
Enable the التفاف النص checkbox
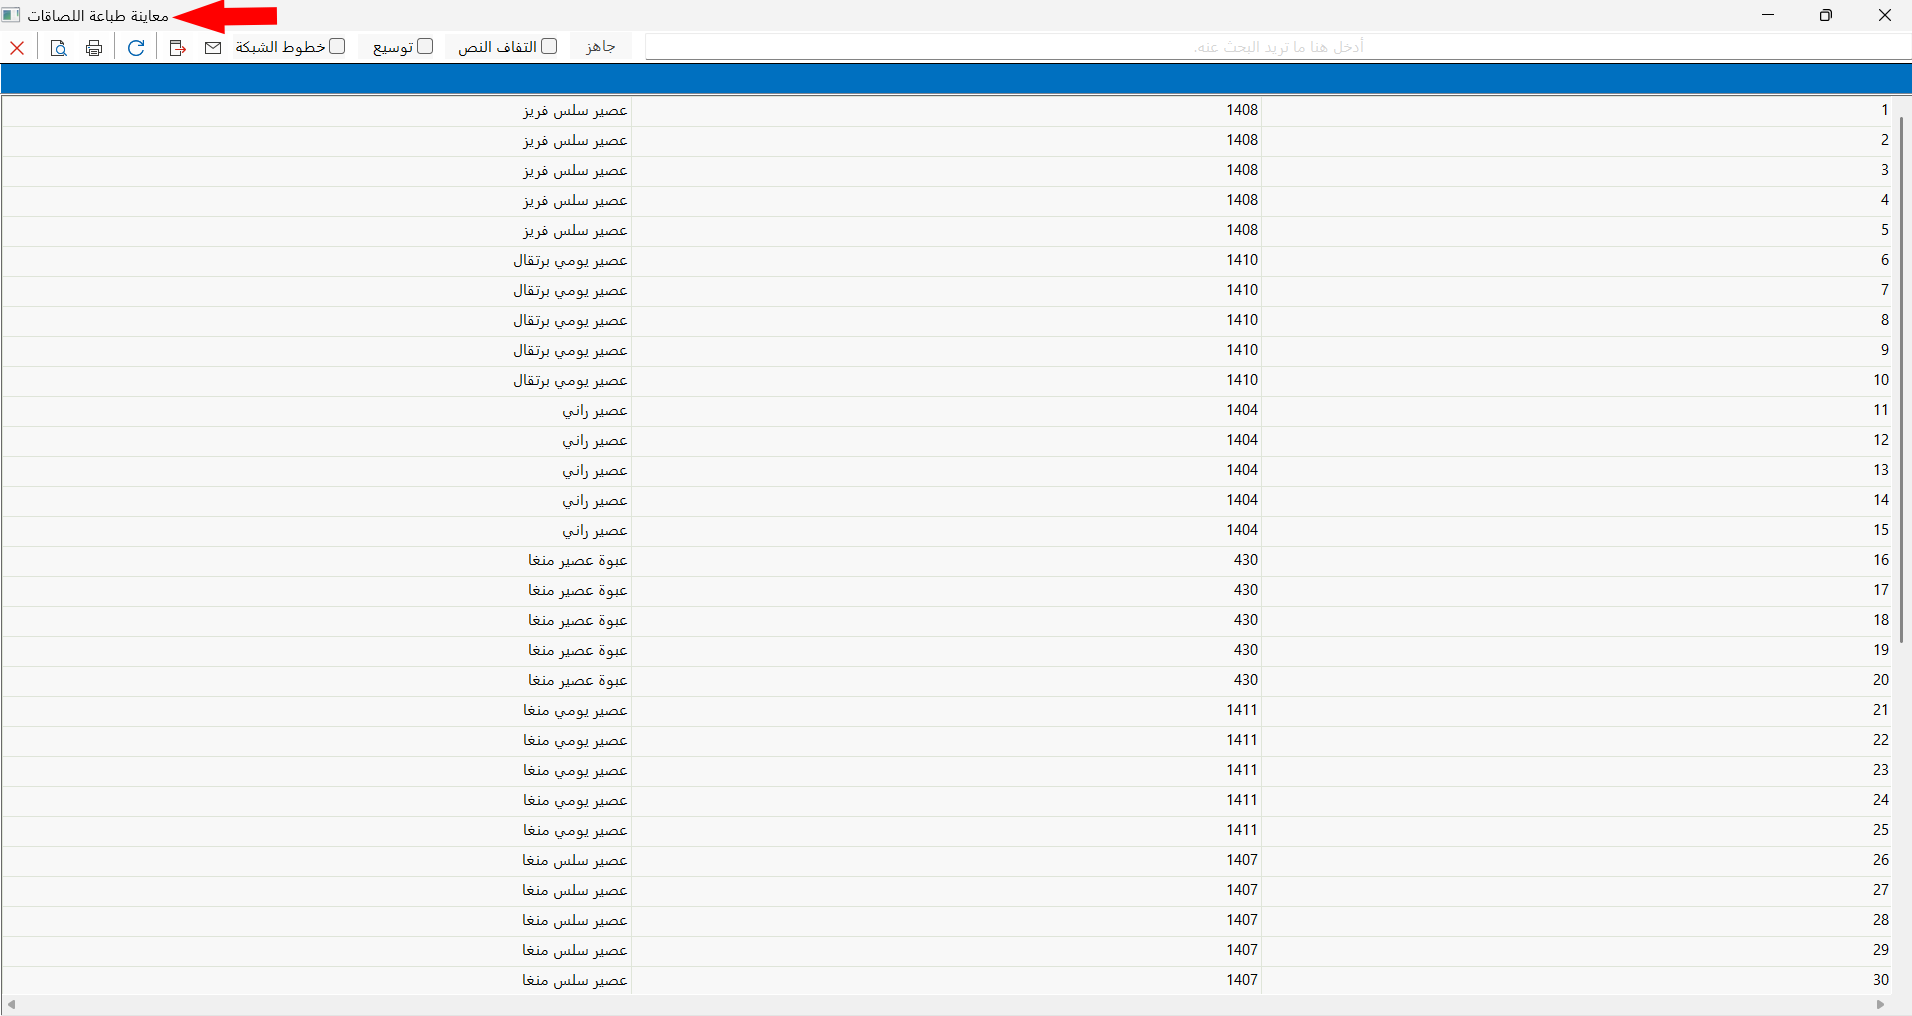[x=551, y=45]
